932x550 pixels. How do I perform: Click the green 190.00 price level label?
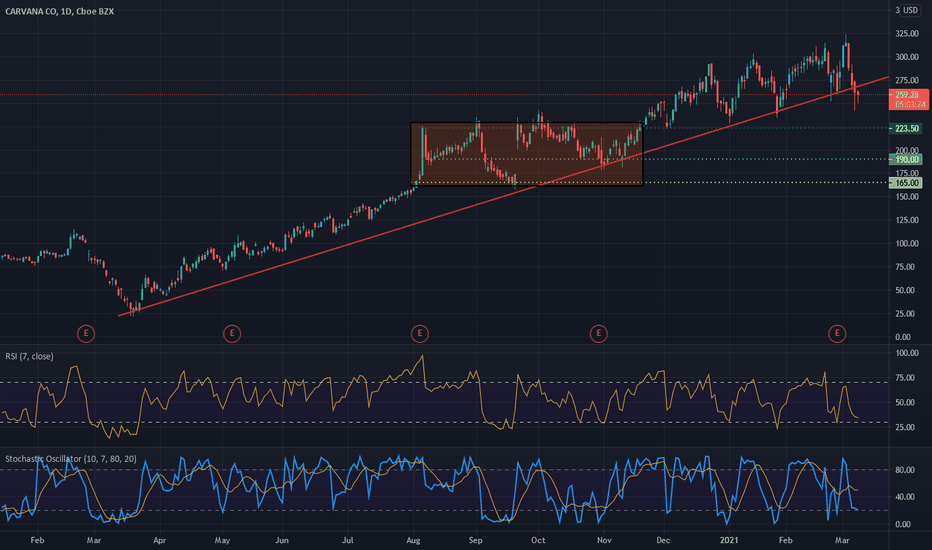pos(906,159)
